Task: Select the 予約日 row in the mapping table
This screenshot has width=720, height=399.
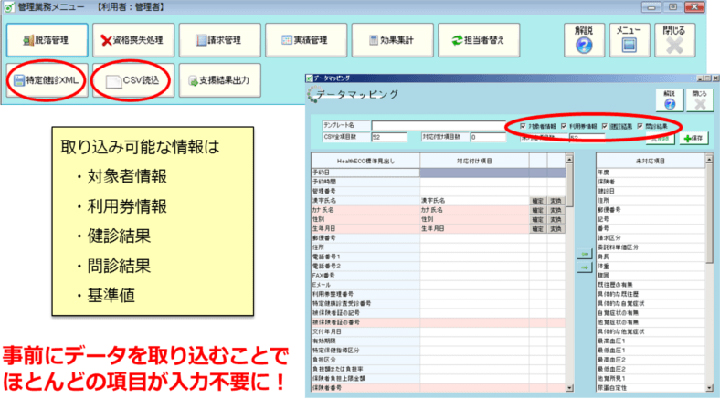Action: (x=439, y=173)
